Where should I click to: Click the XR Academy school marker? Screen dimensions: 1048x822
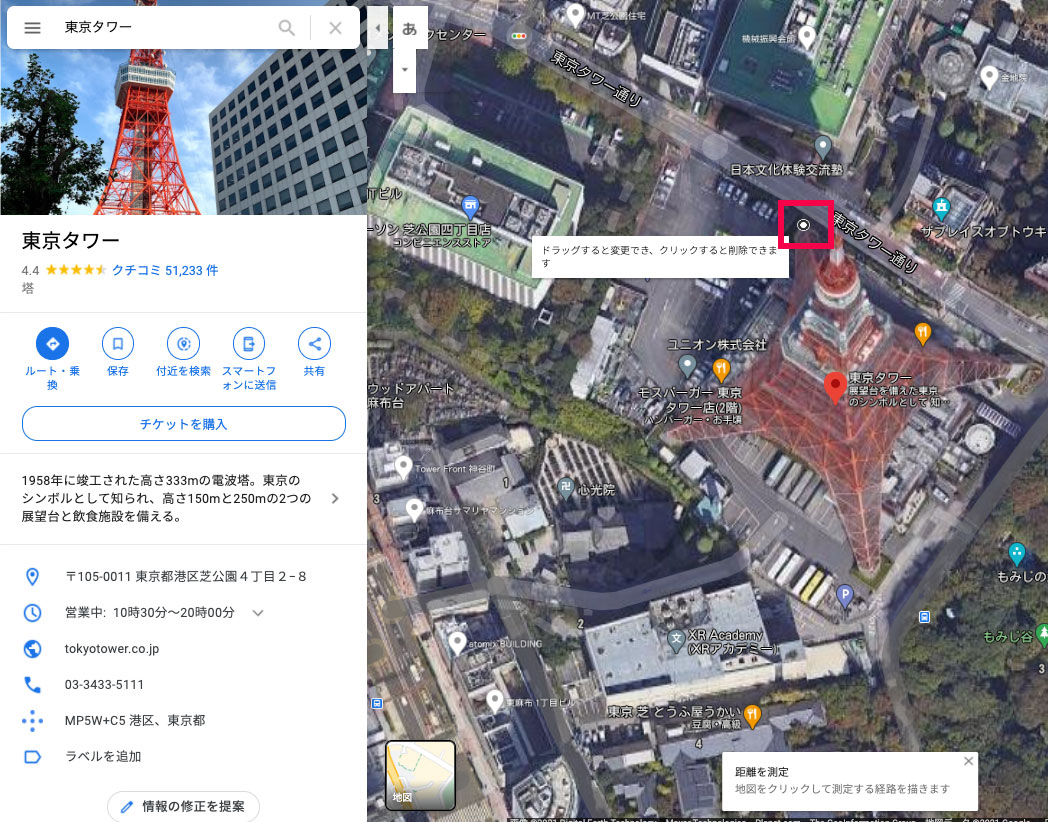[x=676, y=640]
